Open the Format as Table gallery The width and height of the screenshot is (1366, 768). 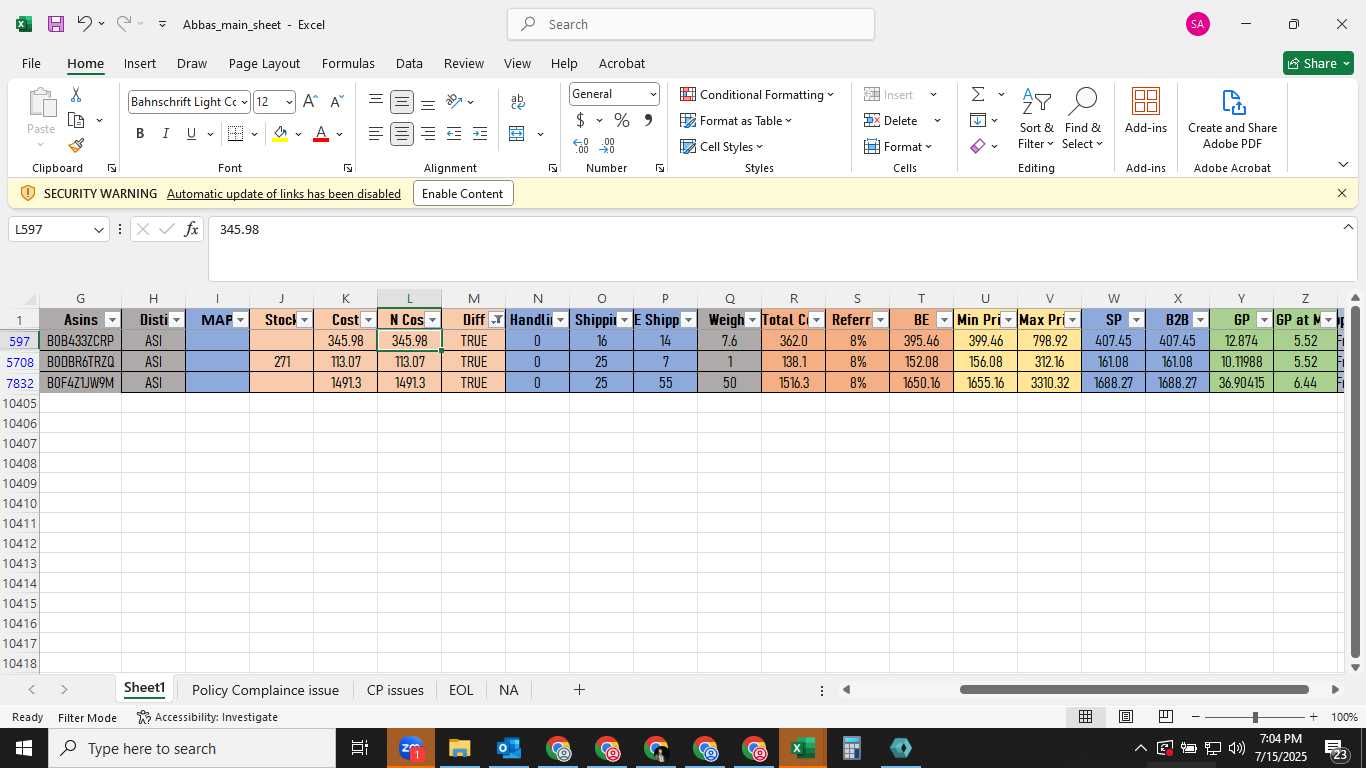coord(736,120)
